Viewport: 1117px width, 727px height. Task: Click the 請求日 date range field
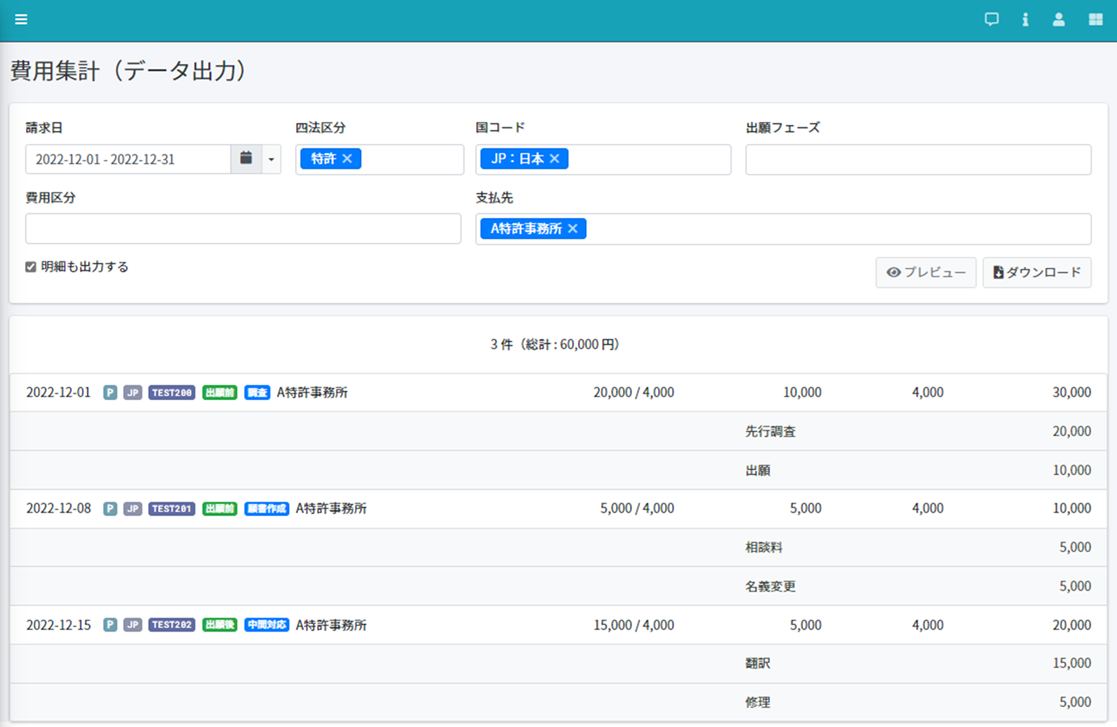(128, 159)
